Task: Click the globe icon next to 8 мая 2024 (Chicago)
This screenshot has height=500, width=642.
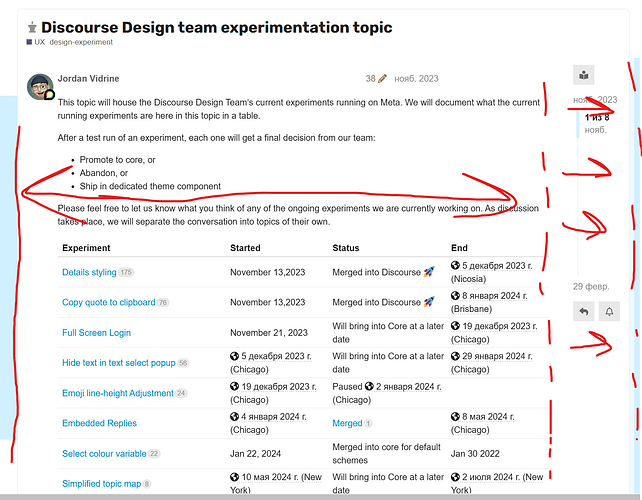Action: [x=455, y=416]
